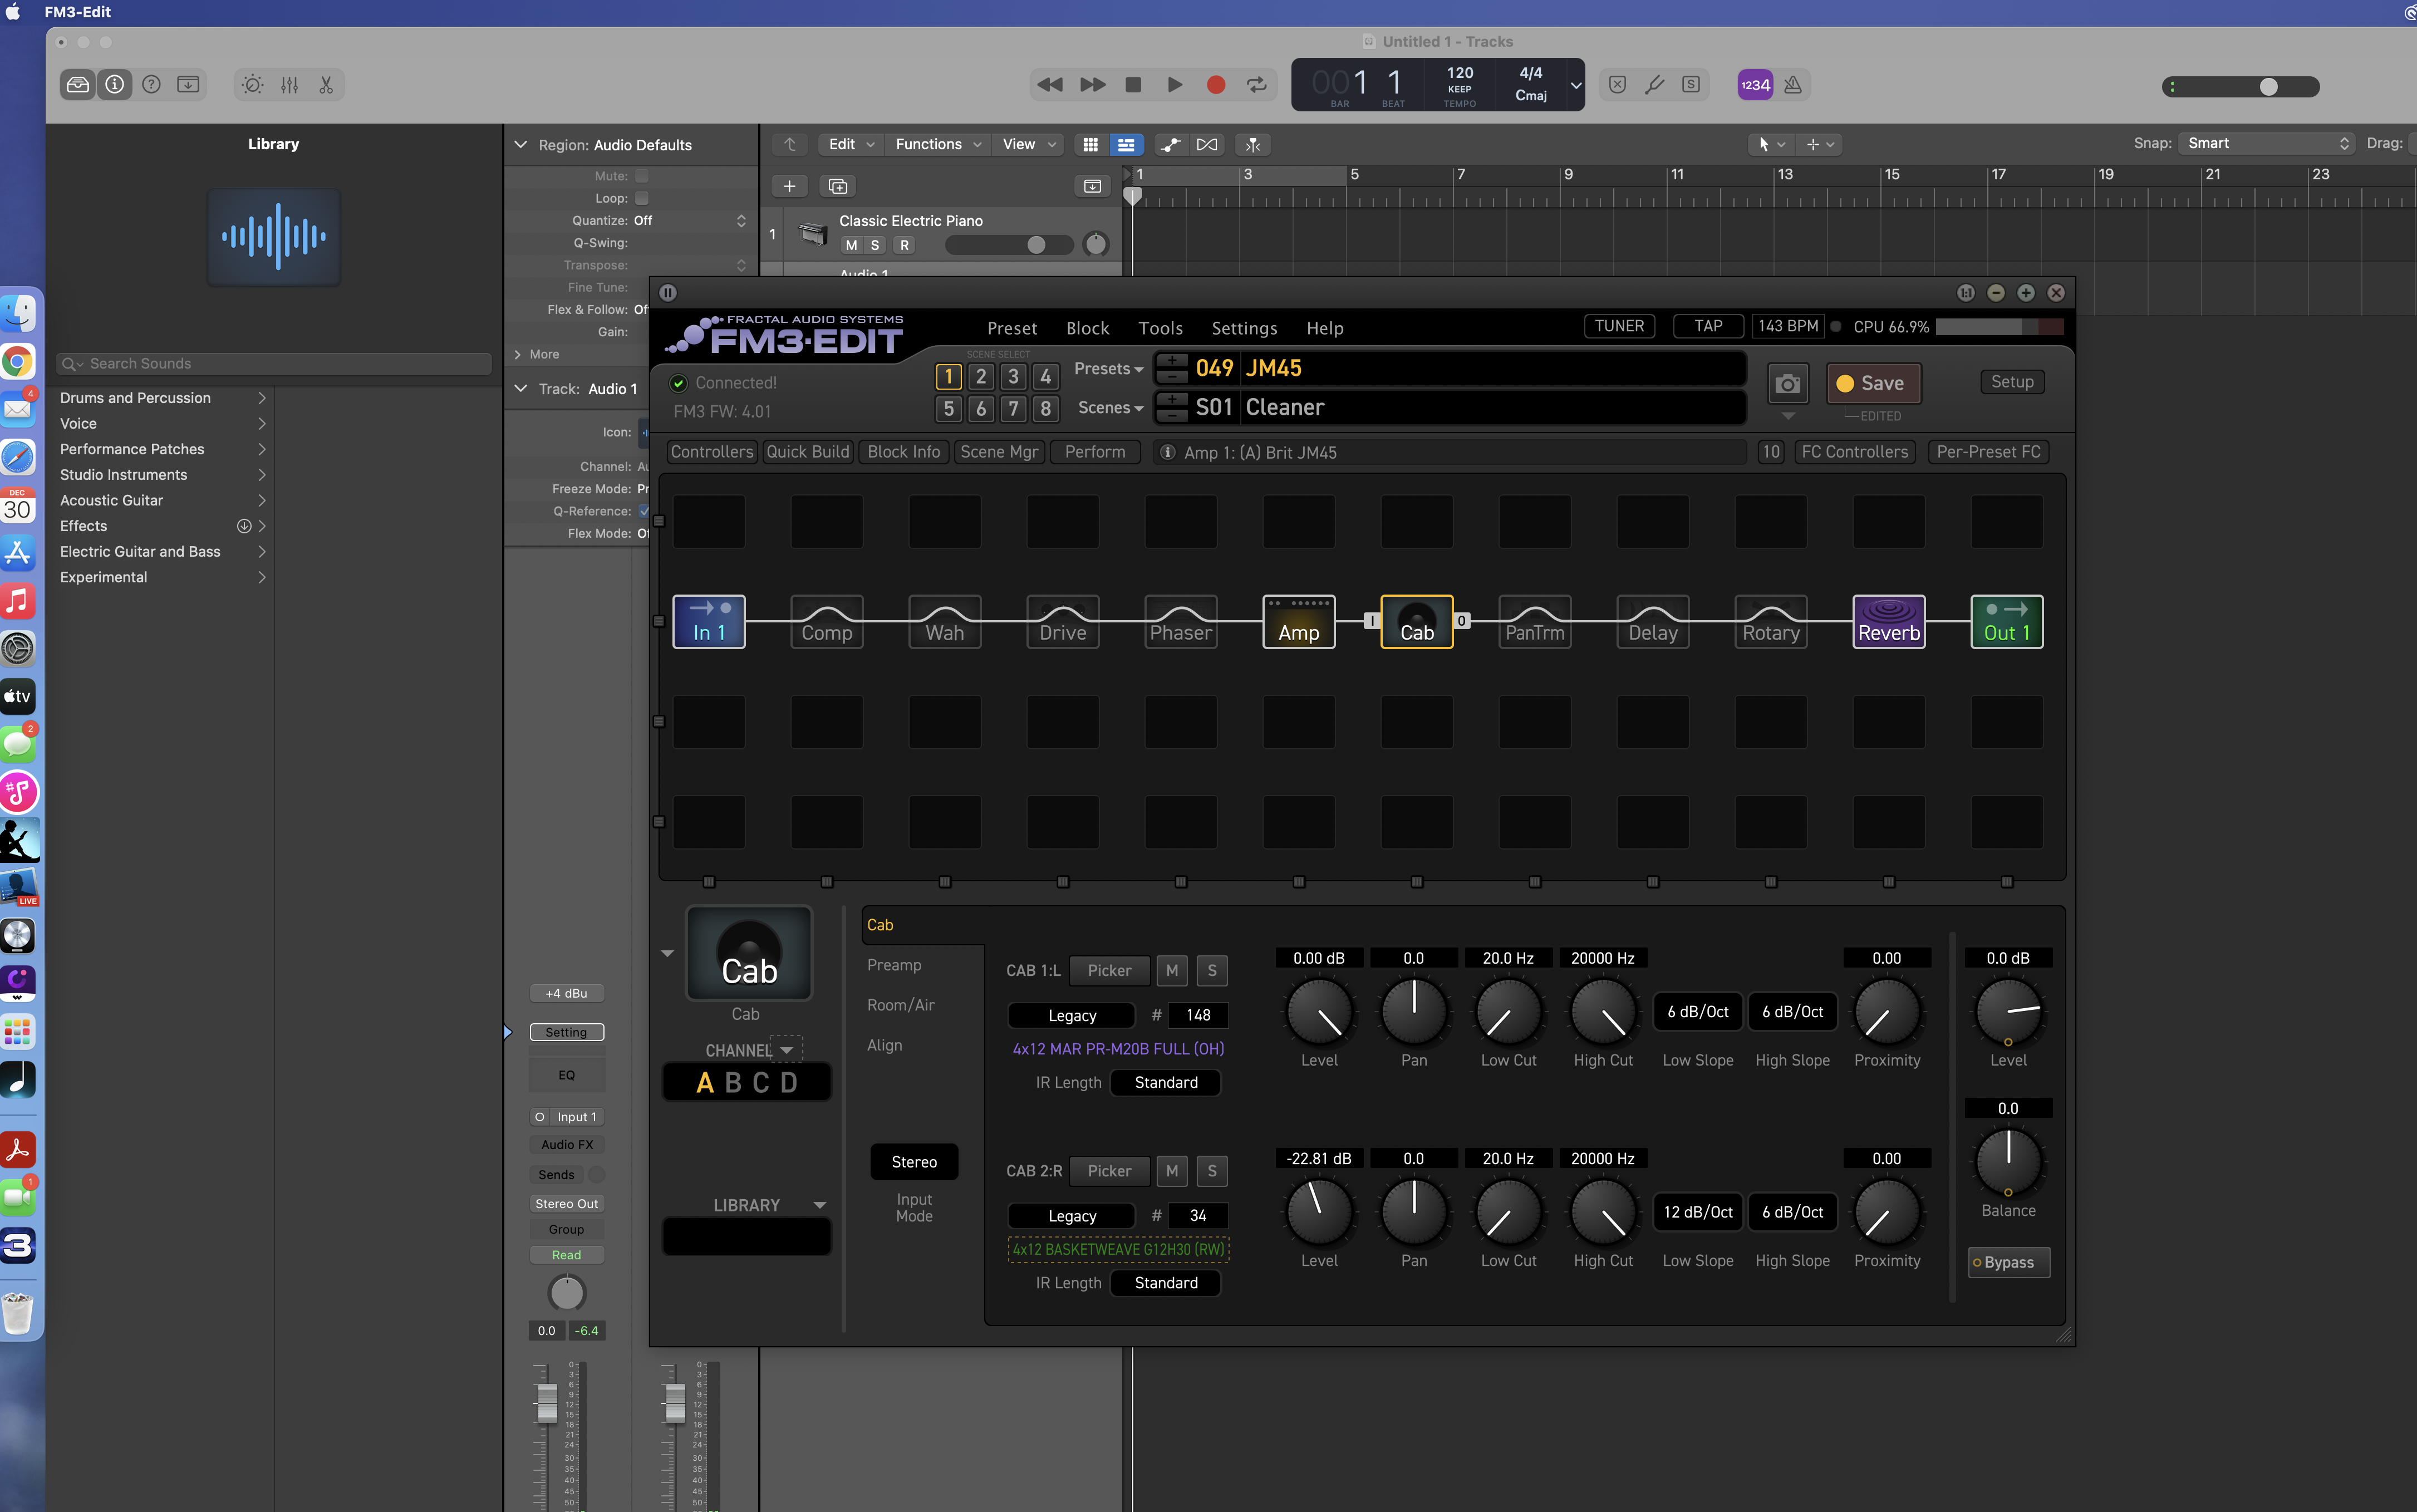2417x1512 pixels.
Task: Open the FM3-Edit Preset menu
Action: point(1012,328)
